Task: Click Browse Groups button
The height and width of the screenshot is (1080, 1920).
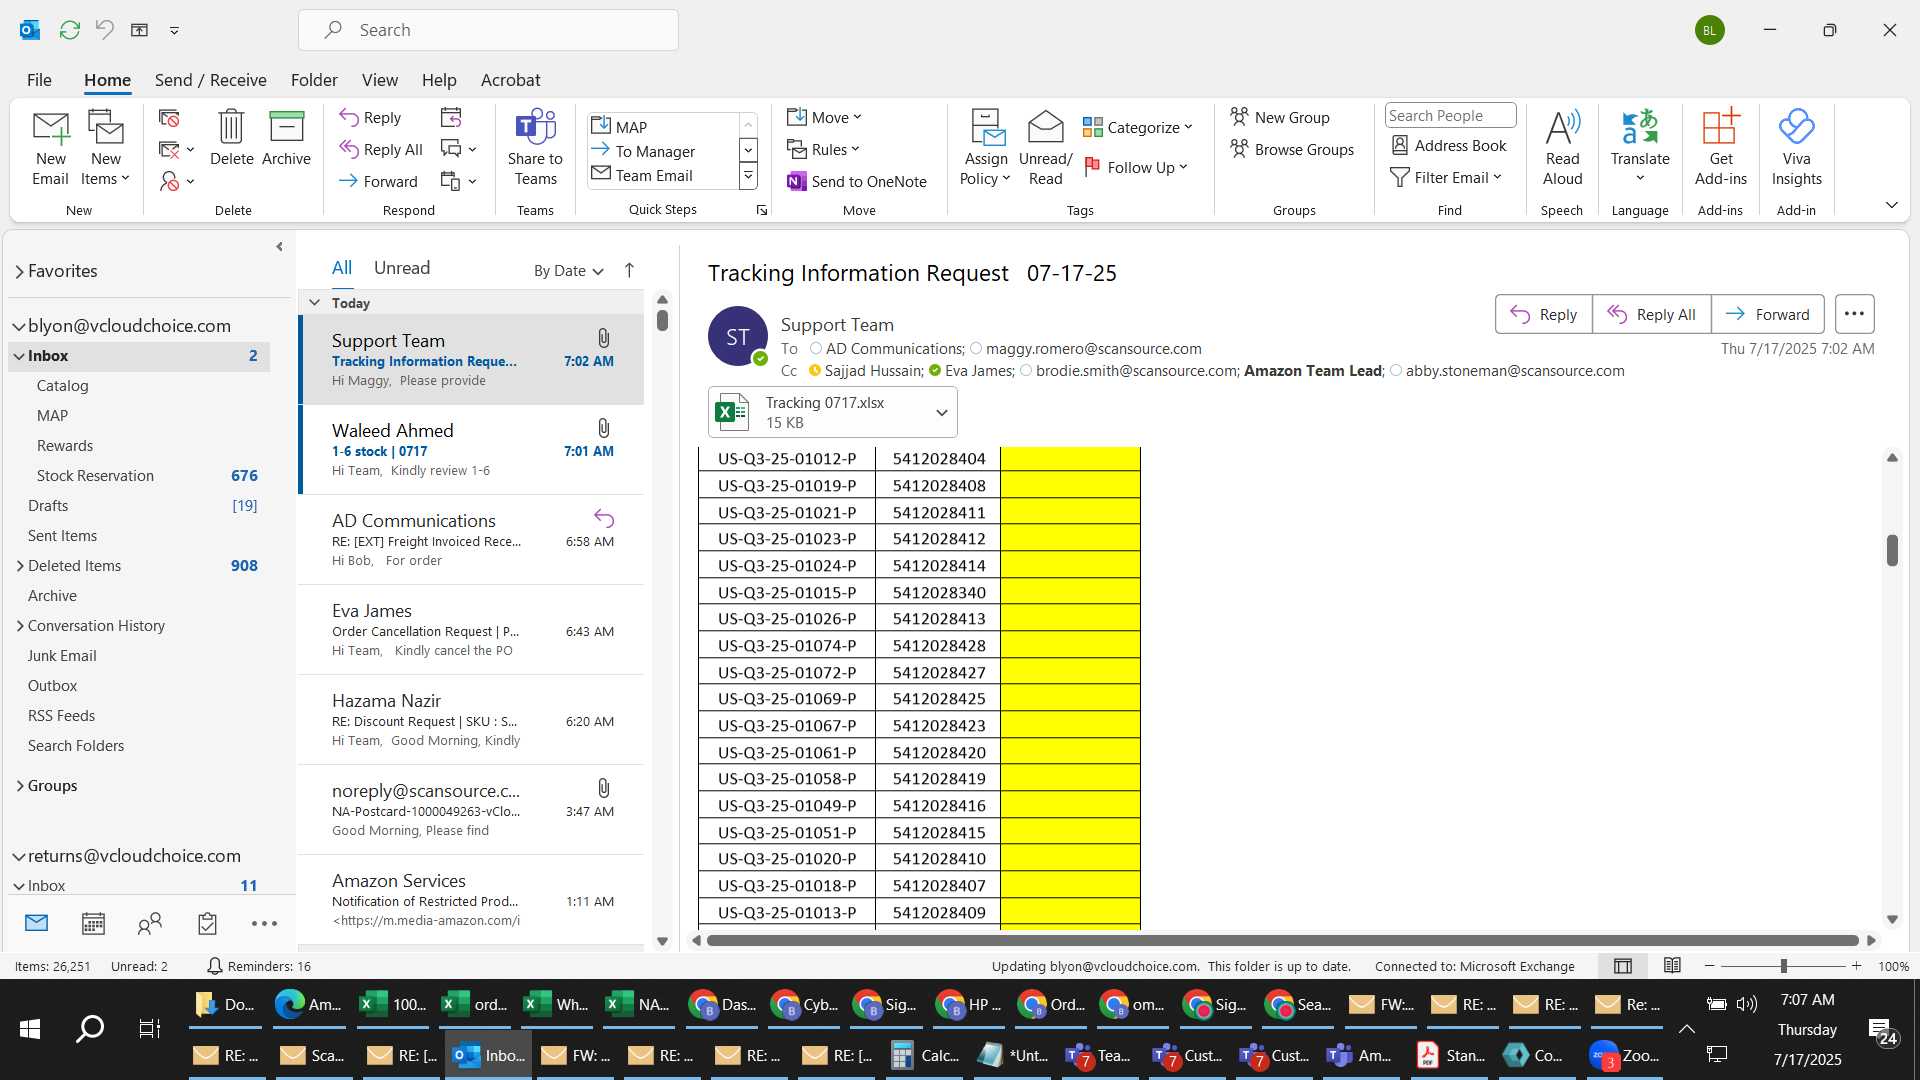Action: [1292, 149]
